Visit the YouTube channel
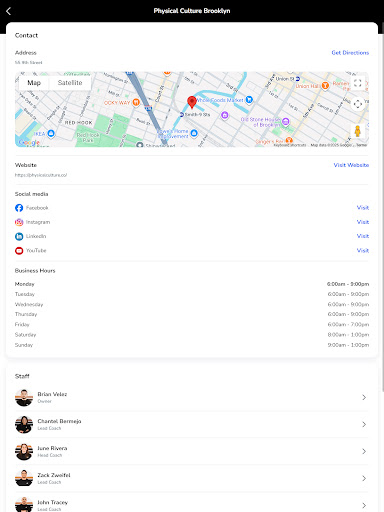 click(363, 250)
